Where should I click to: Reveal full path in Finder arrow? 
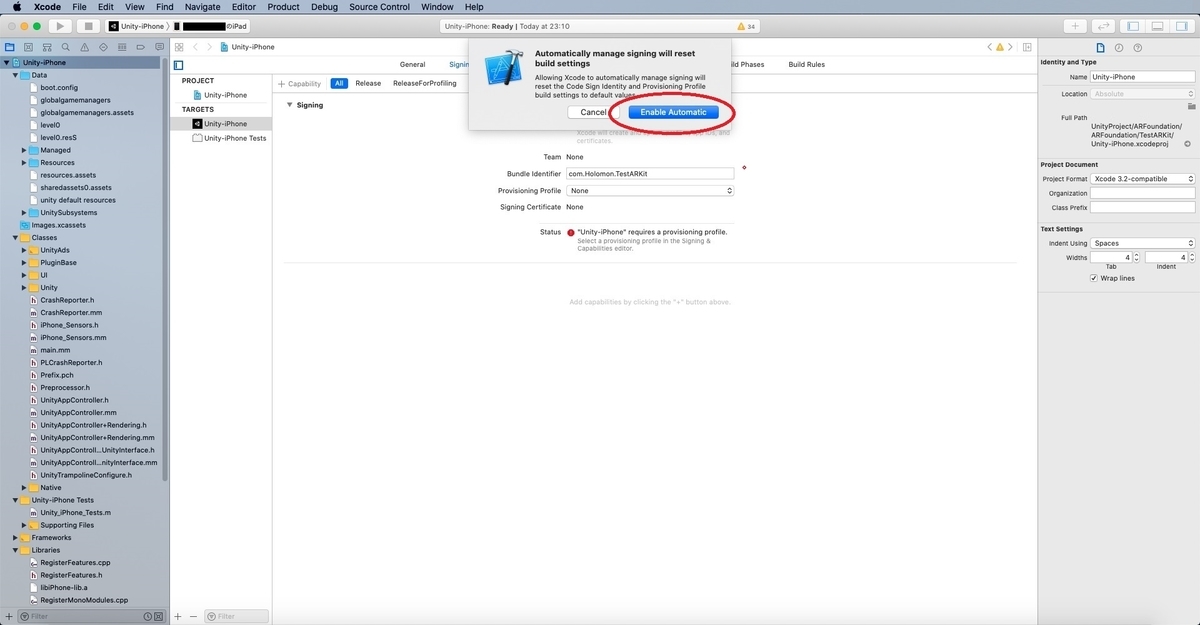tap(1187, 144)
